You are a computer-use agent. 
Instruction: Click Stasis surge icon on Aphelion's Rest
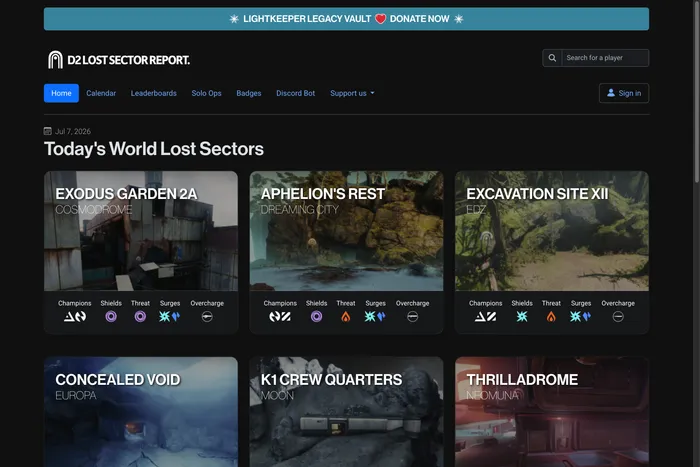(381, 317)
